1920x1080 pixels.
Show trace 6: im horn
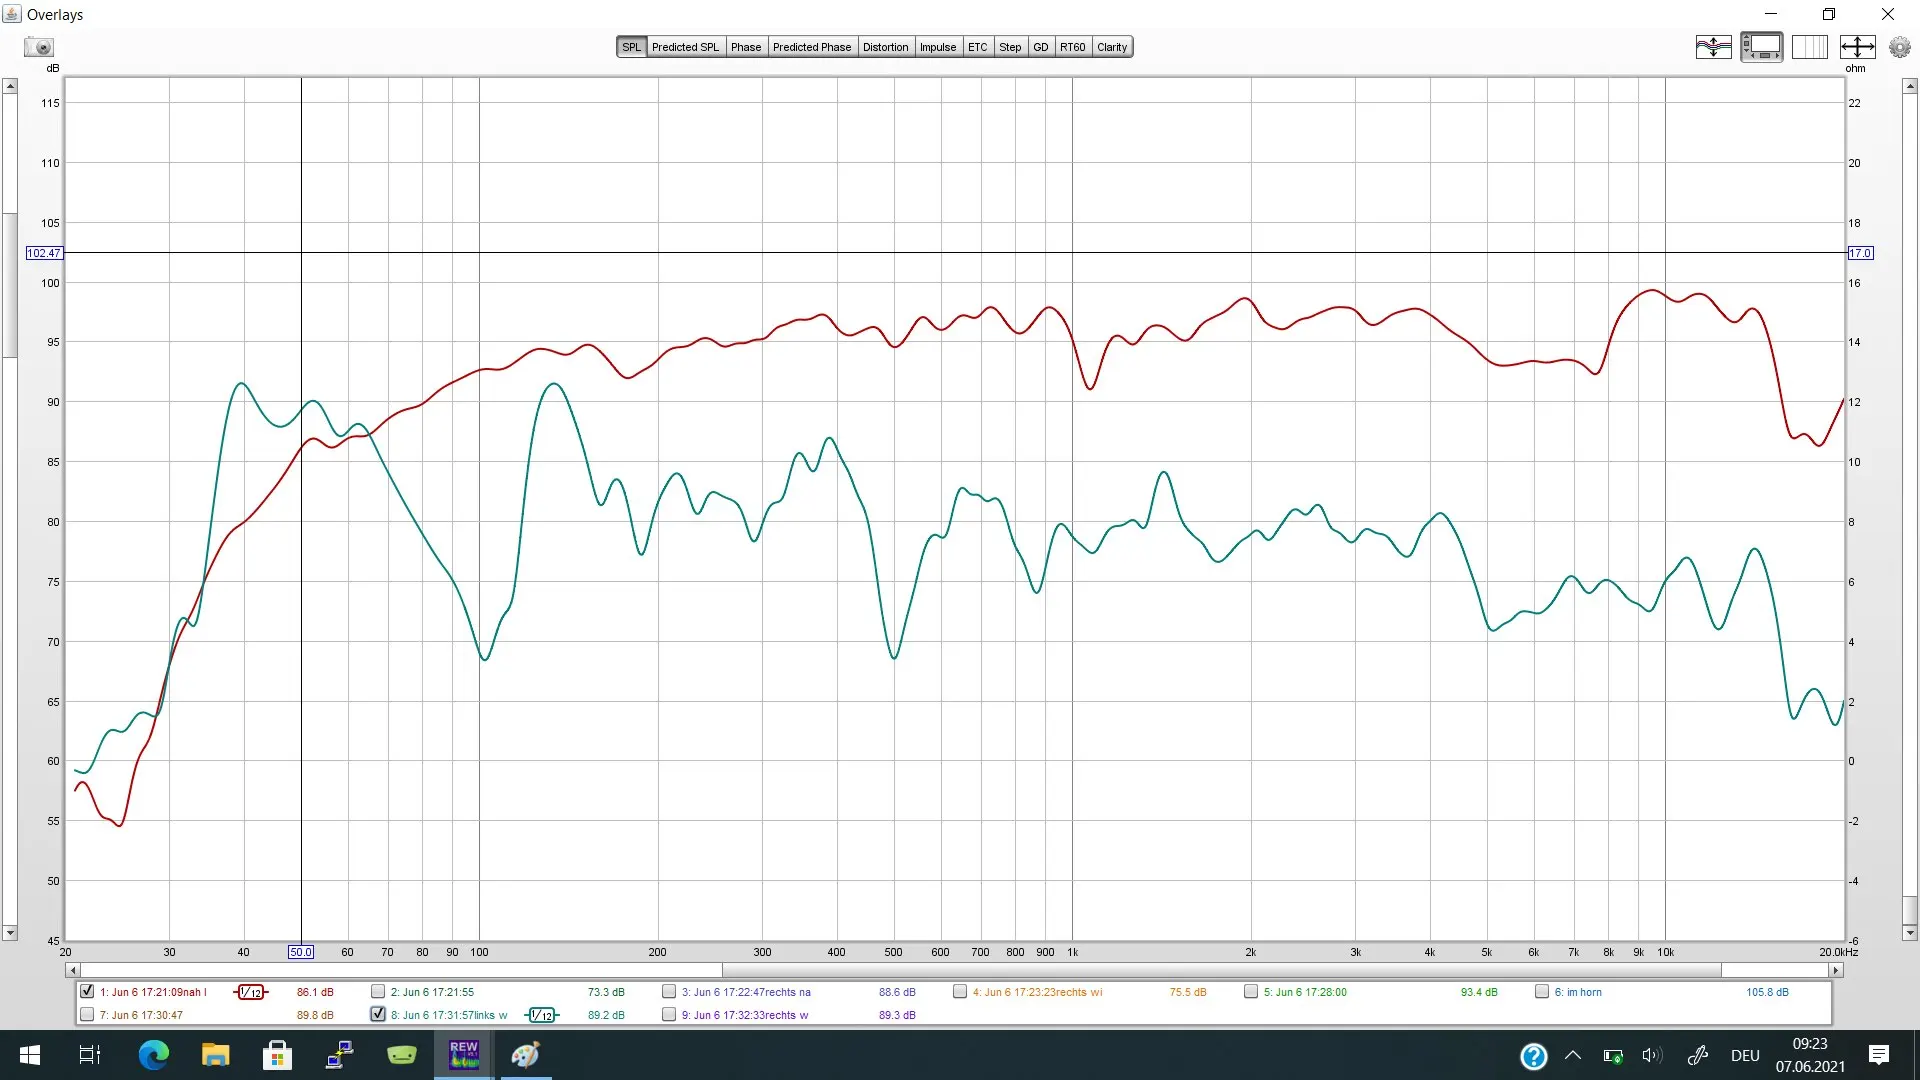click(x=1542, y=992)
